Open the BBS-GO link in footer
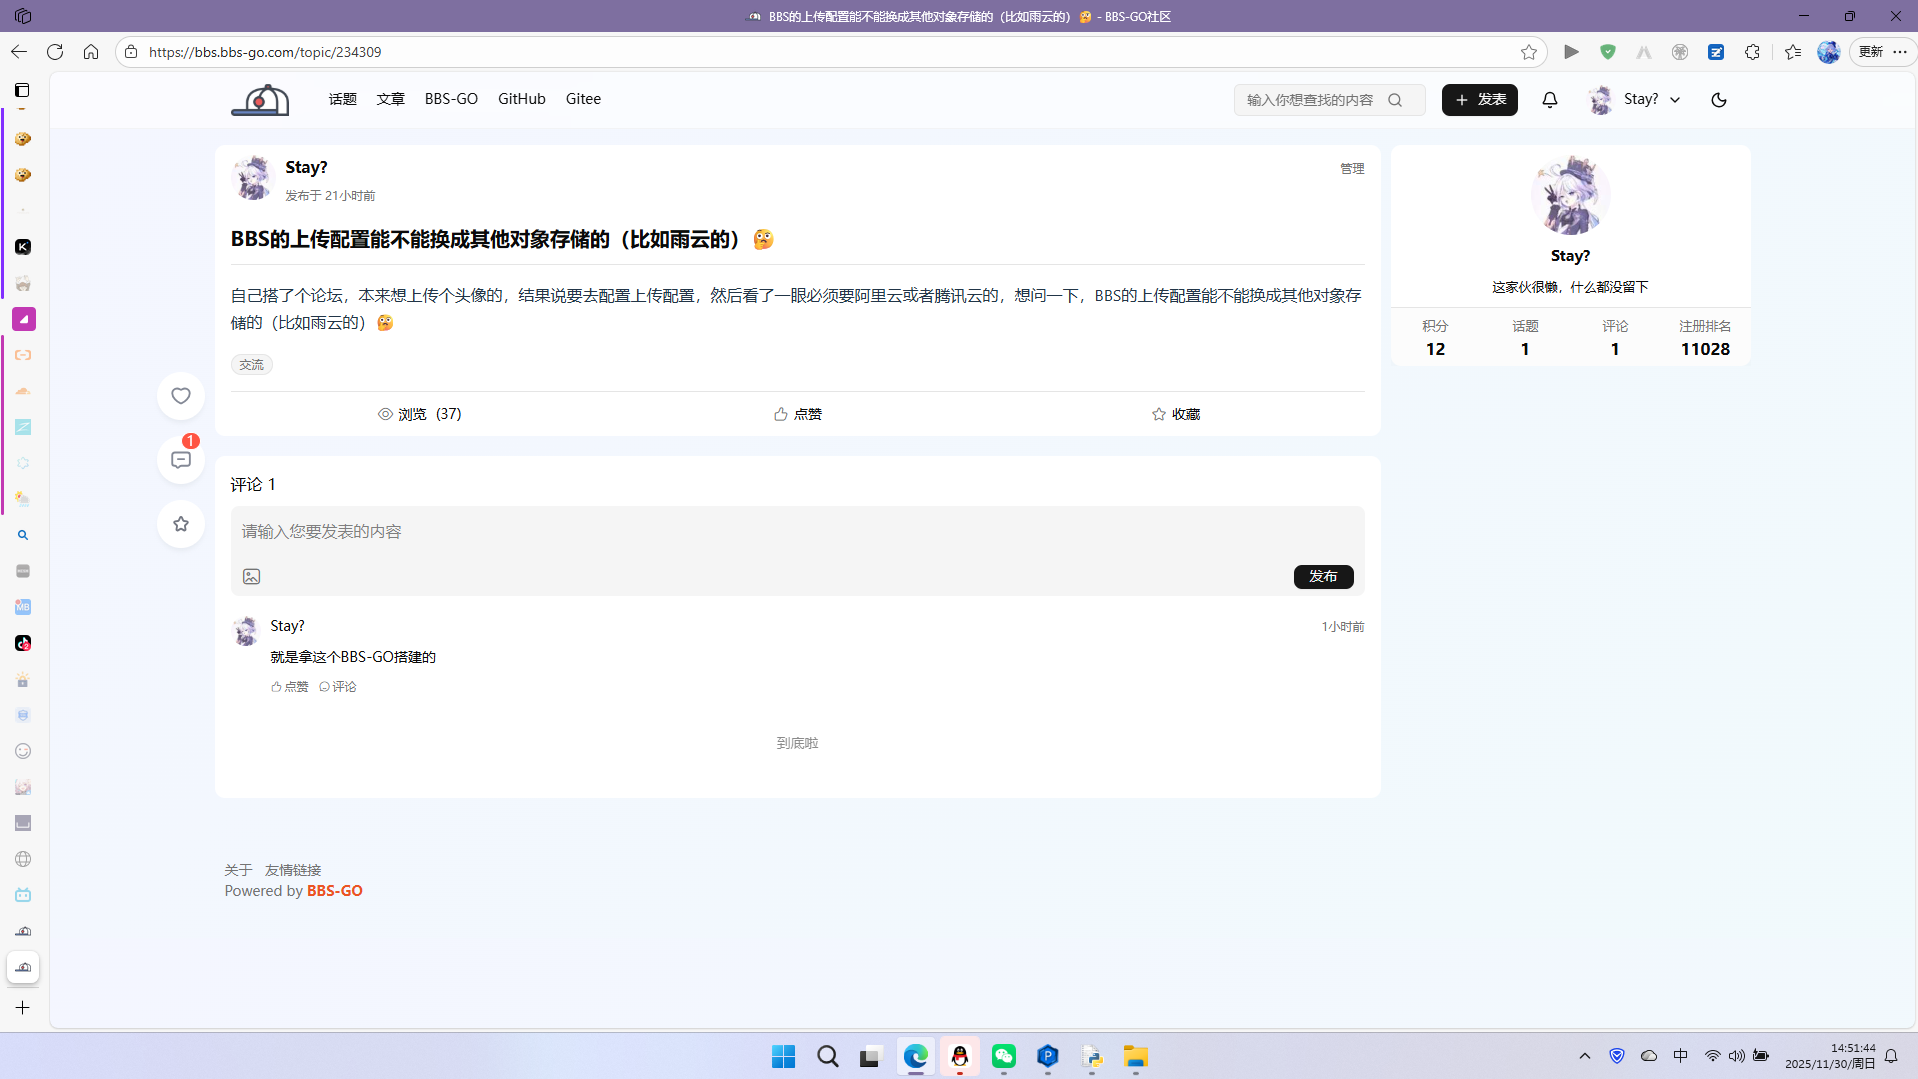The height and width of the screenshot is (1079, 1918). [x=334, y=891]
